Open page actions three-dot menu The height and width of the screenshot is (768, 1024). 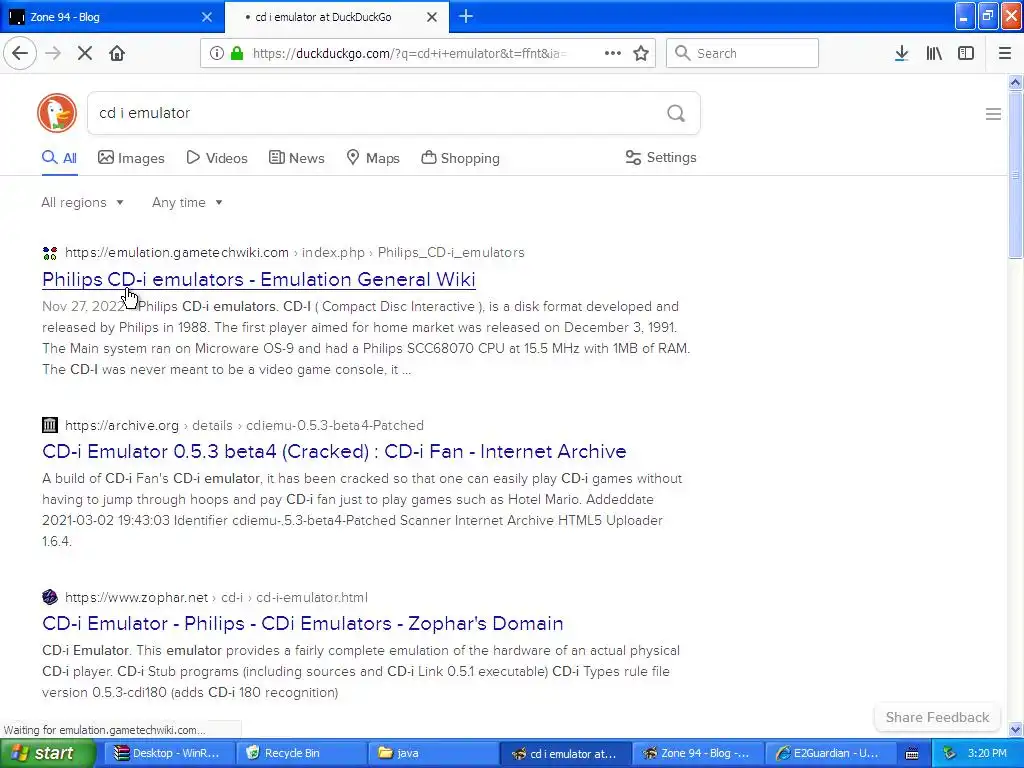coord(613,54)
